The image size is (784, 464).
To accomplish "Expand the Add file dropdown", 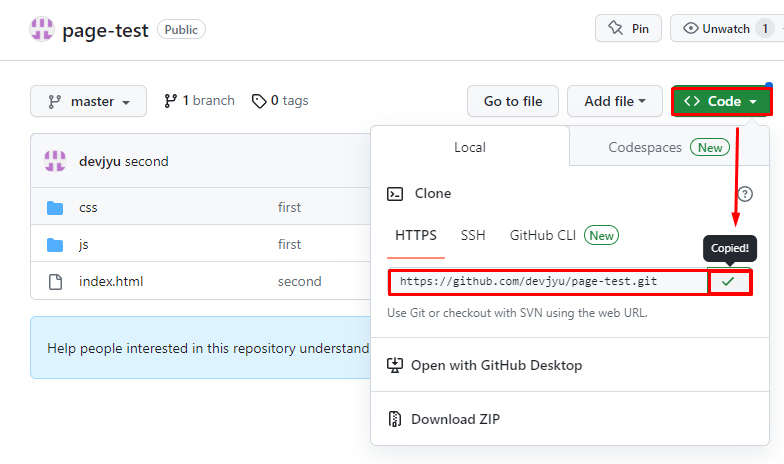I will (x=614, y=101).
